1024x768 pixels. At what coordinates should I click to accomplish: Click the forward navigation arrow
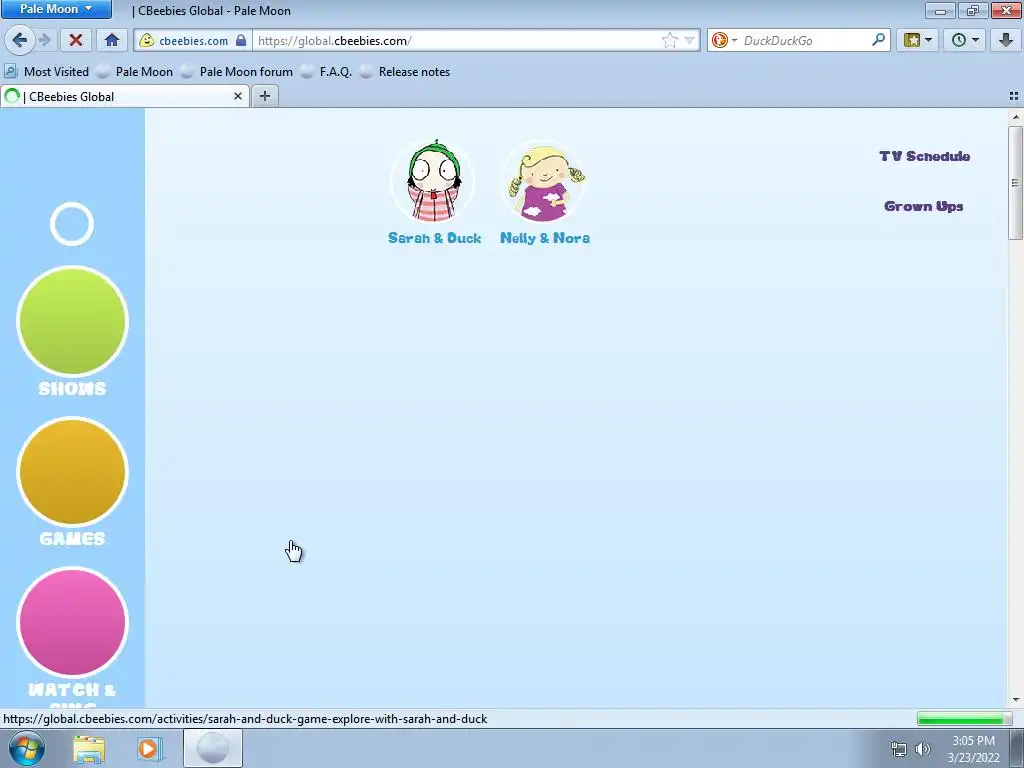click(x=45, y=40)
